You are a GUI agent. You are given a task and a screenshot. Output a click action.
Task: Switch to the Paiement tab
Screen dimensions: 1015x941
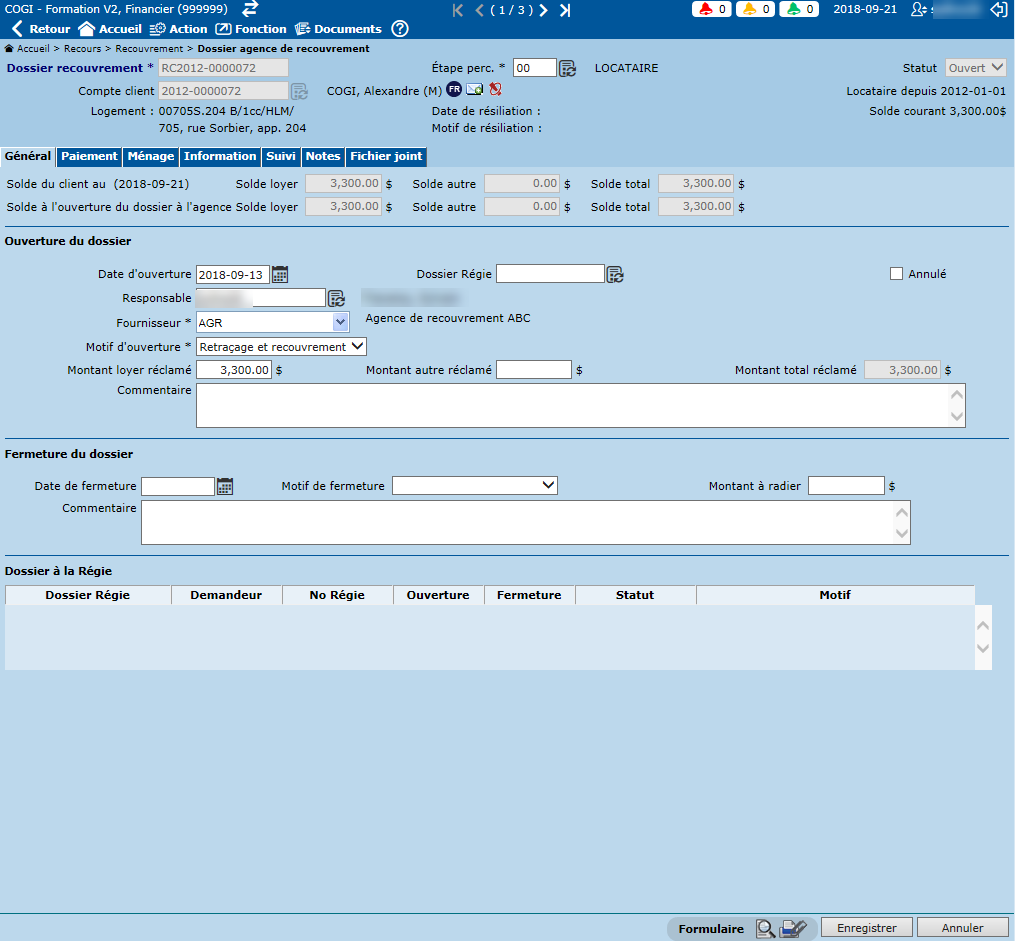[x=89, y=156]
